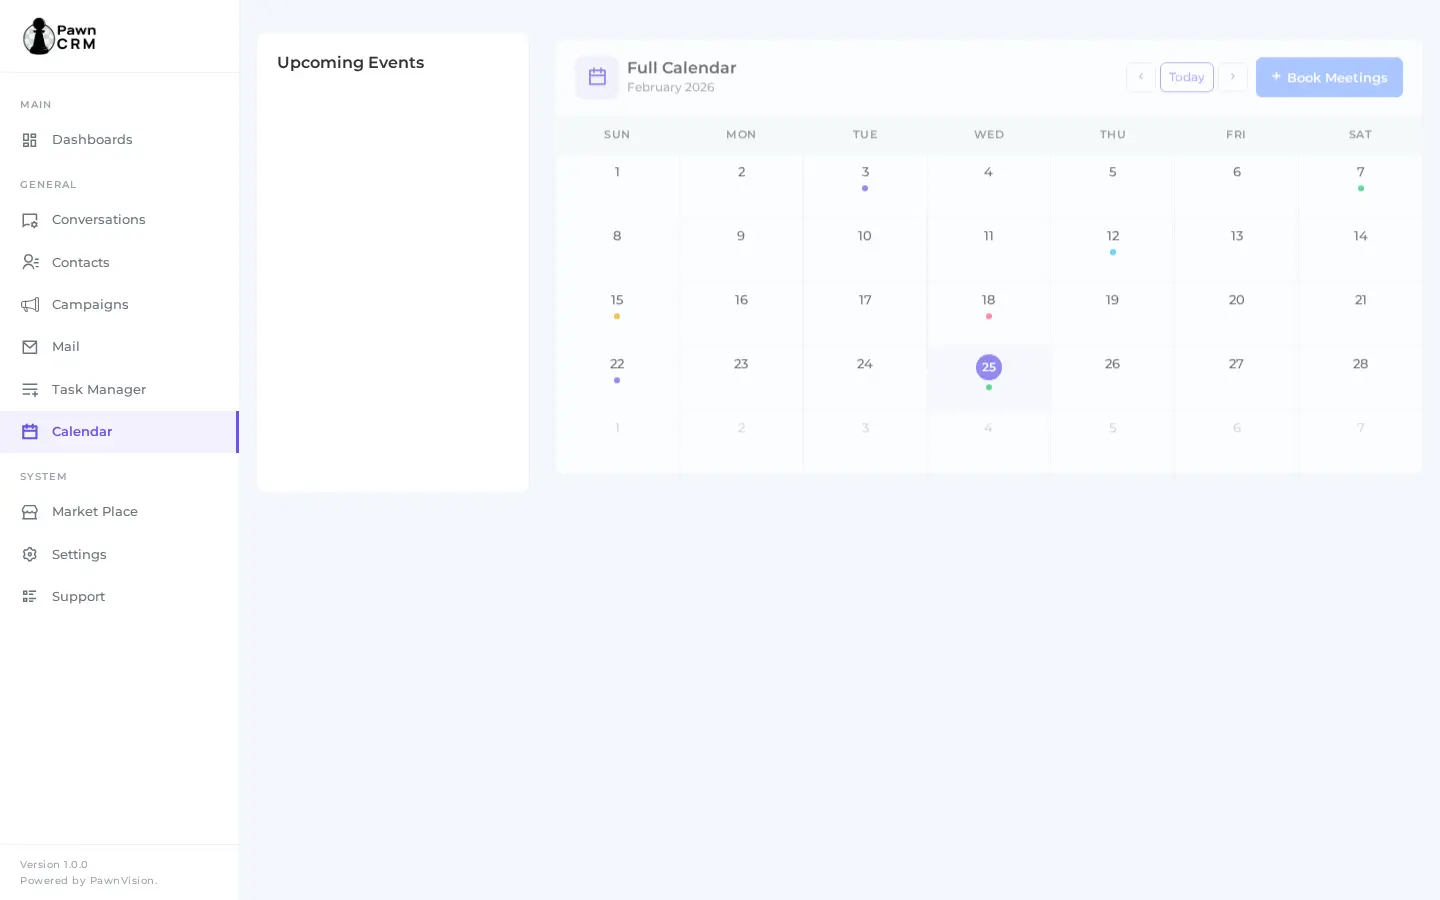The image size is (1440, 900).
Task: Click the Today button
Action: tap(1187, 77)
